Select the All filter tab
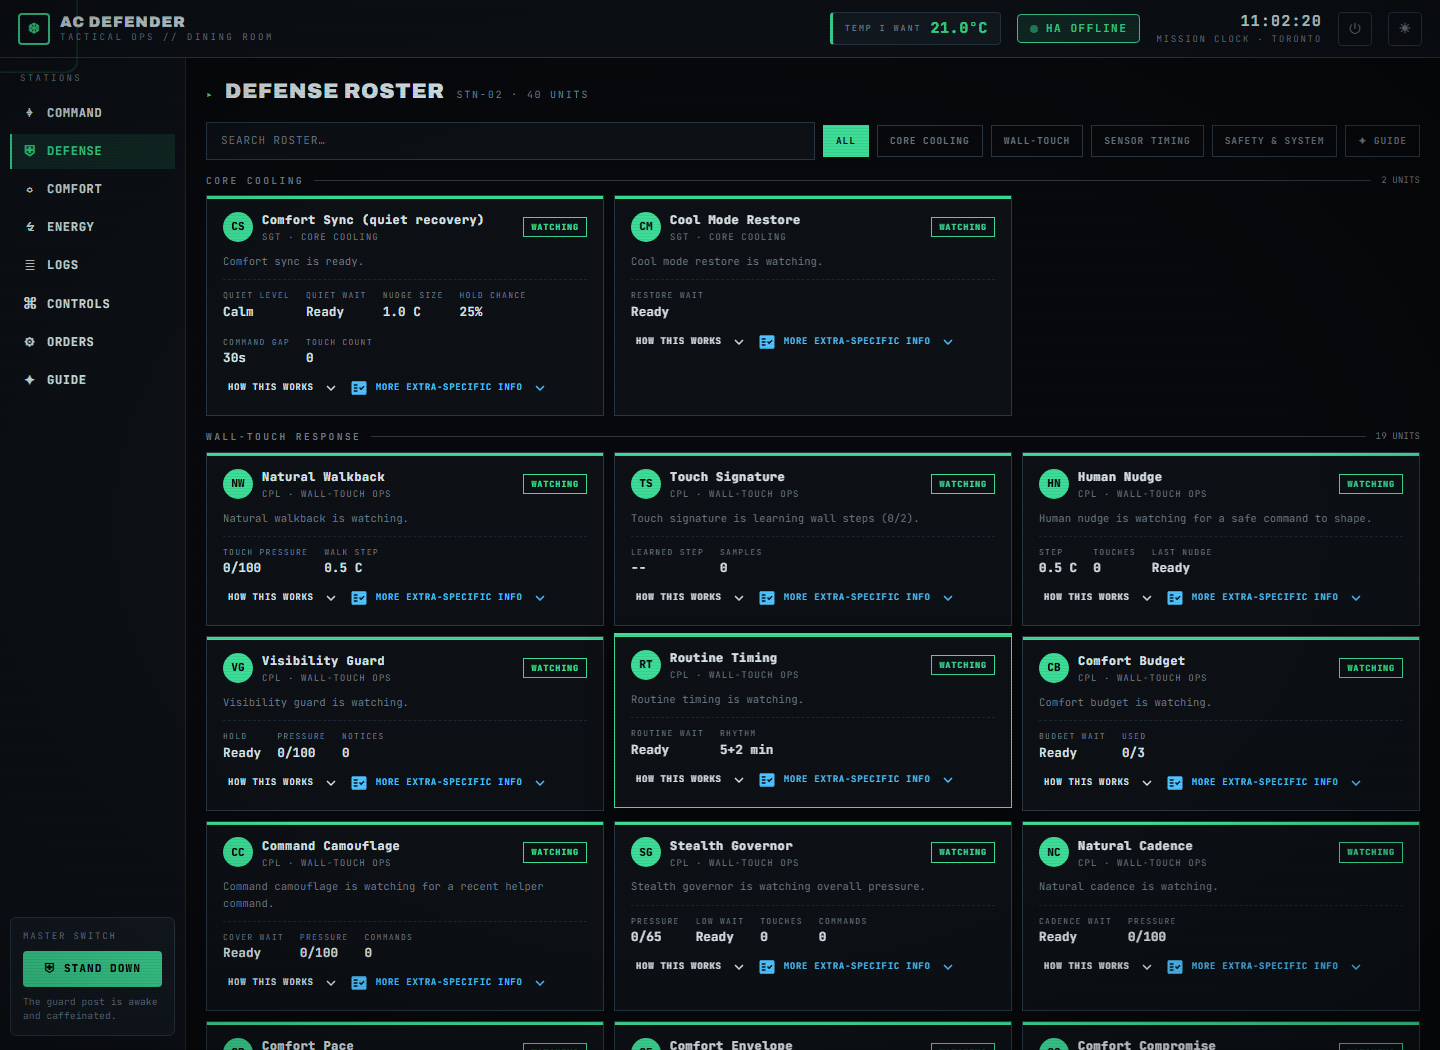1440x1050 pixels. pyautogui.click(x=846, y=141)
